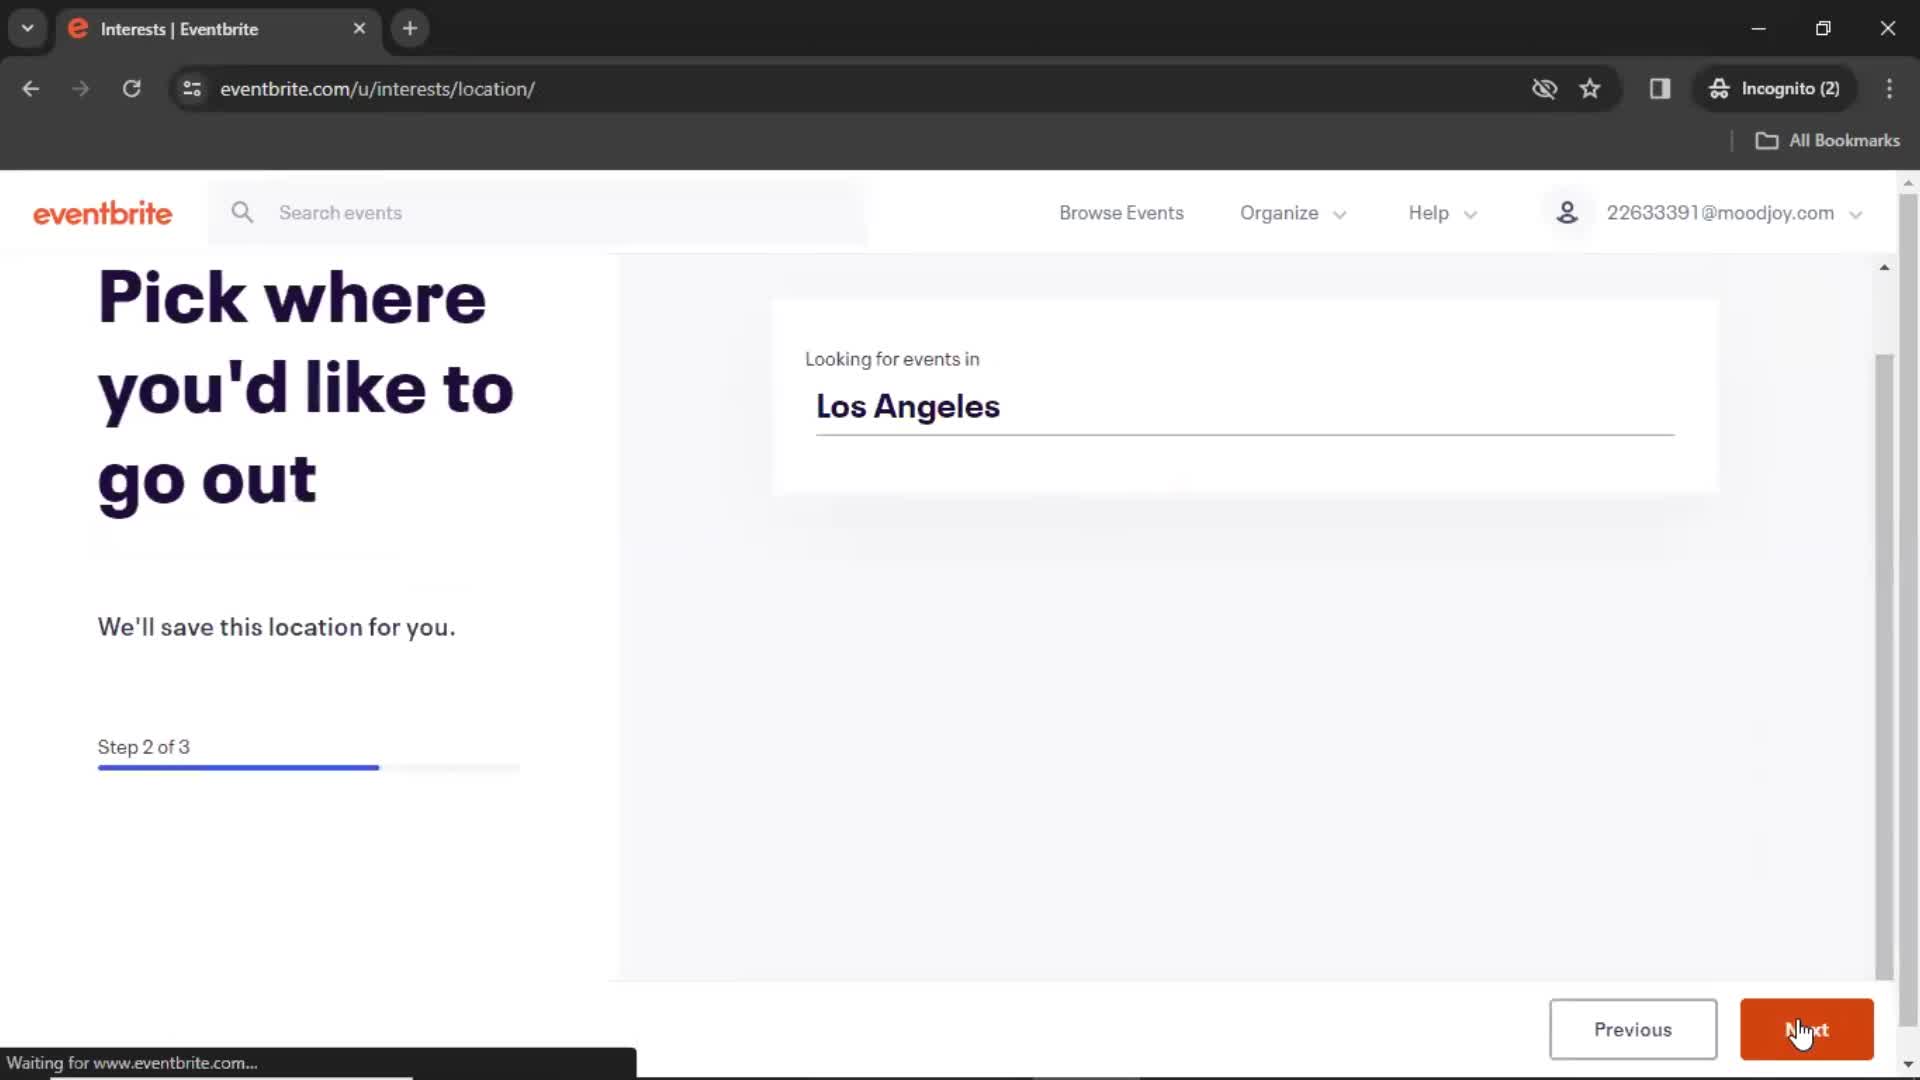Expand the Organize dropdown menu
Screen dimensions: 1920x1080
tap(1294, 212)
